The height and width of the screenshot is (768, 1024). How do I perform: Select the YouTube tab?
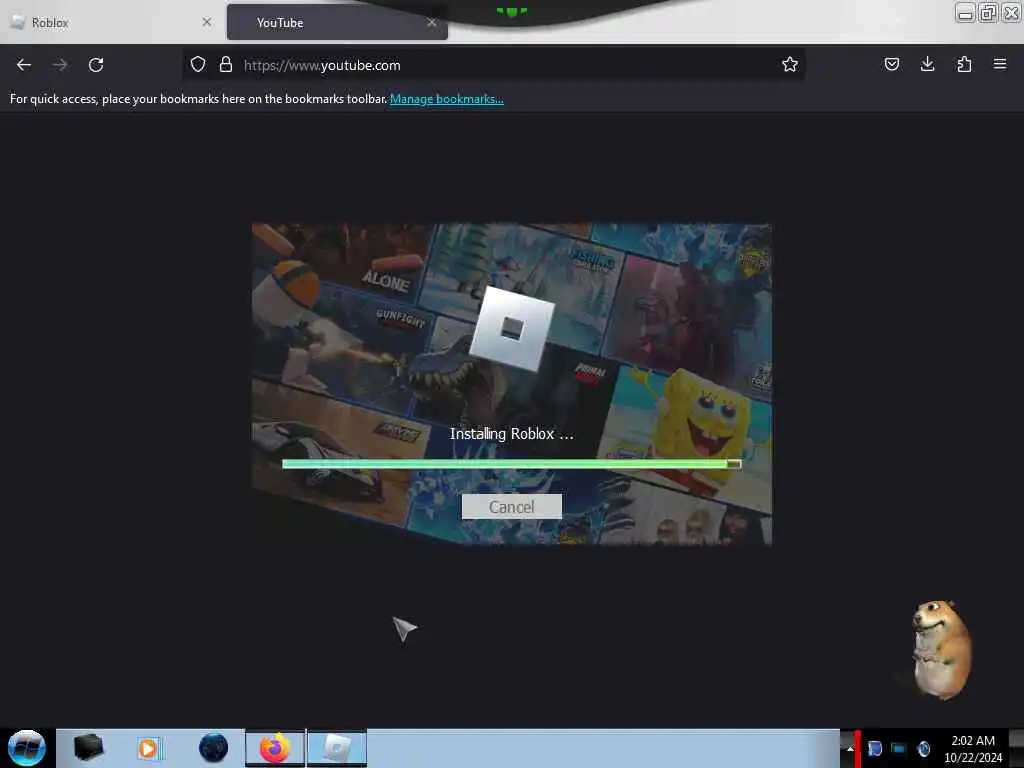[337, 23]
